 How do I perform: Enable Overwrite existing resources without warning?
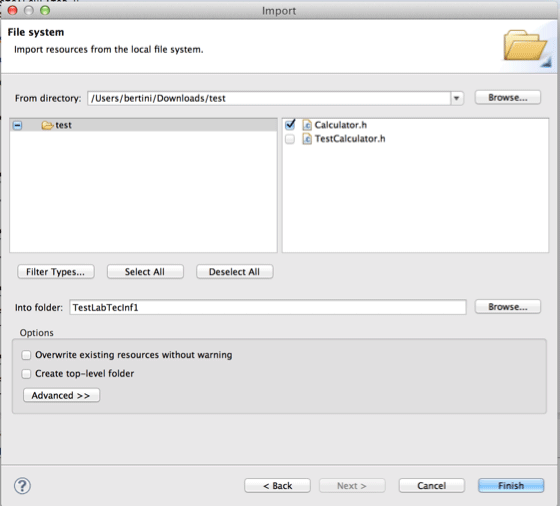tap(26, 355)
